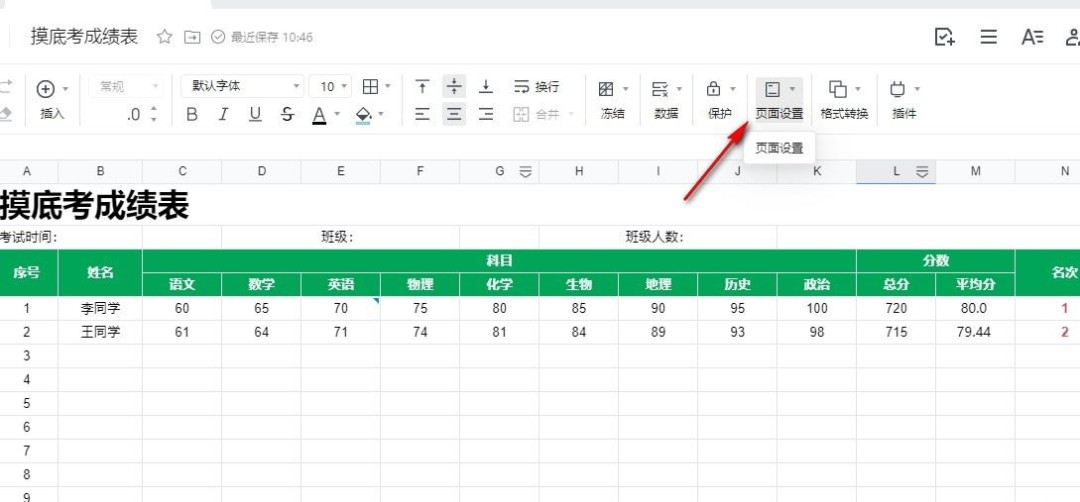
Task: Click the 插入 circled plus icon
Action: (x=45, y=88)
